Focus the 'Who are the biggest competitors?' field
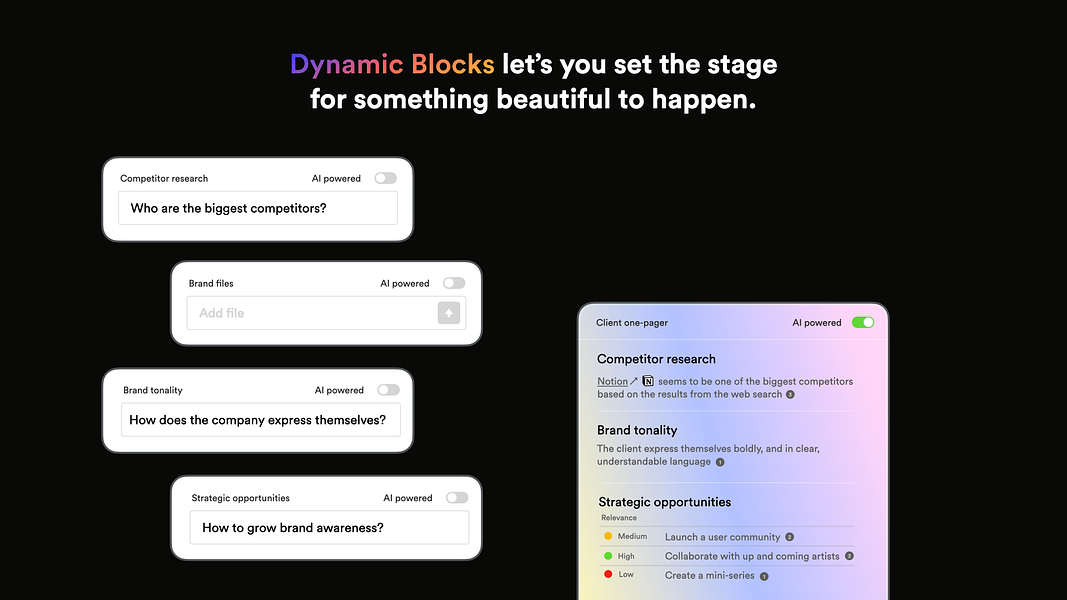The width and height of the screenshot is (1067, 600). (258, 208)
